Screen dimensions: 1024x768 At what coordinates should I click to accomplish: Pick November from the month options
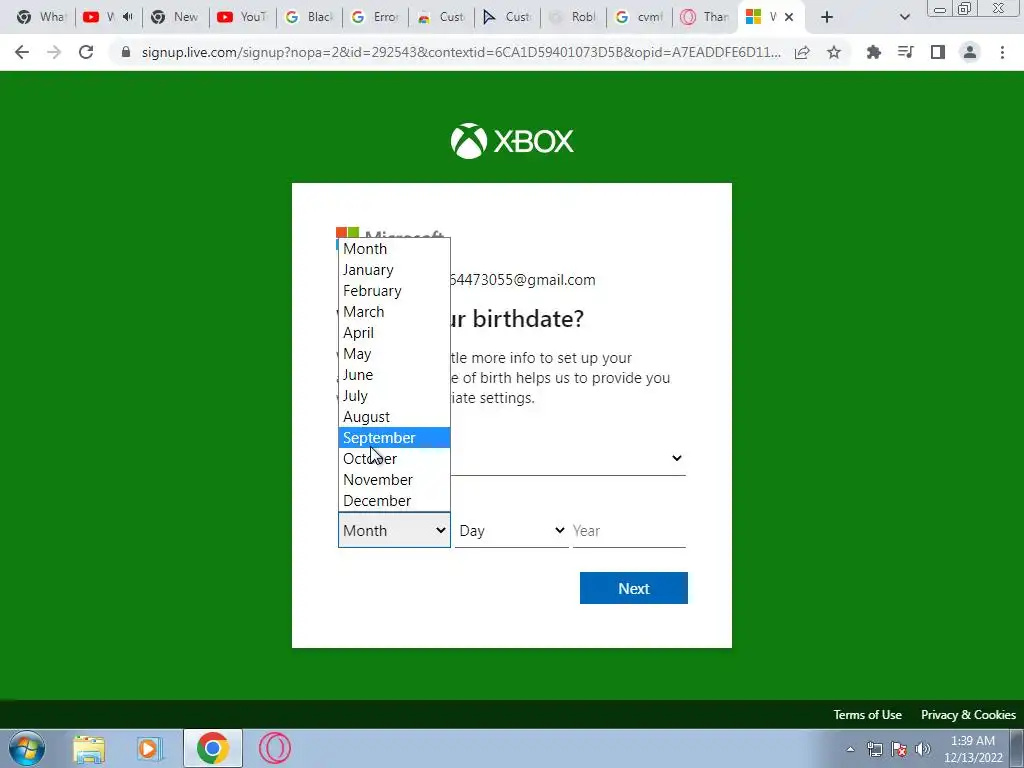pyautogui.click(x=394, y=479)
